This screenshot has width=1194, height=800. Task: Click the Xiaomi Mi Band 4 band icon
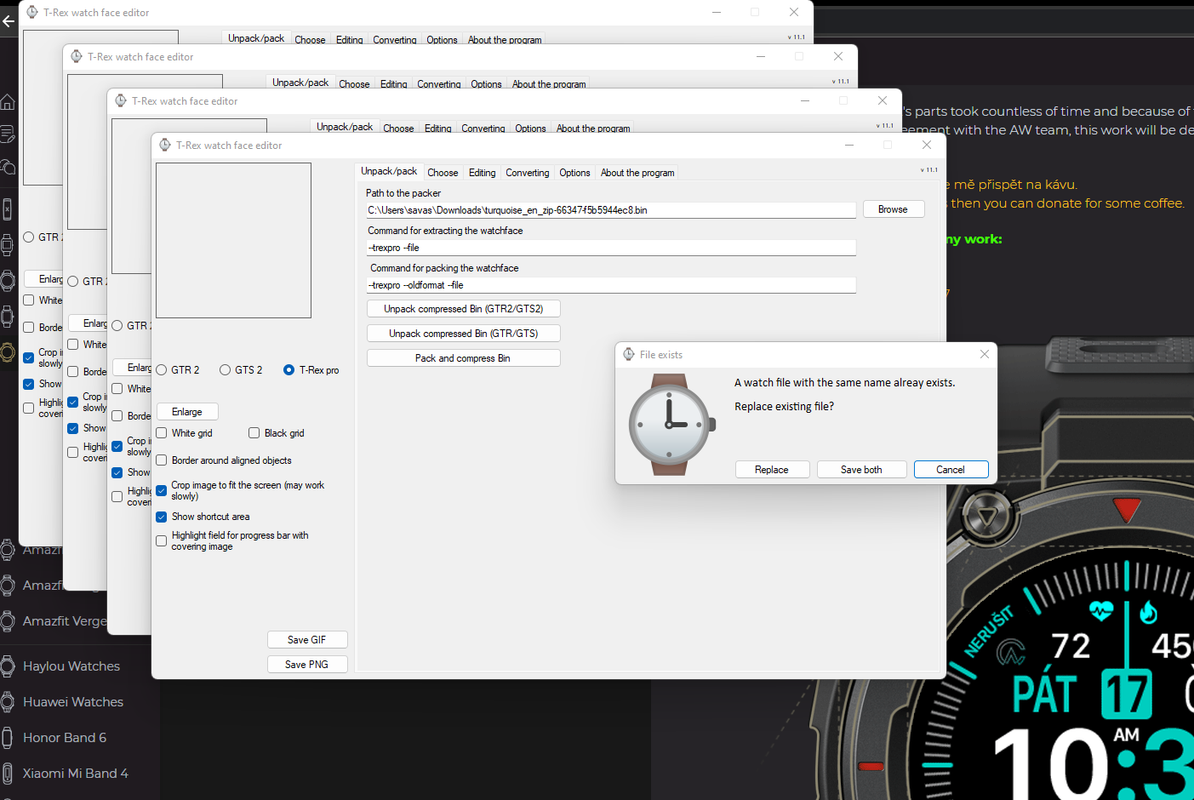(8, 773)
